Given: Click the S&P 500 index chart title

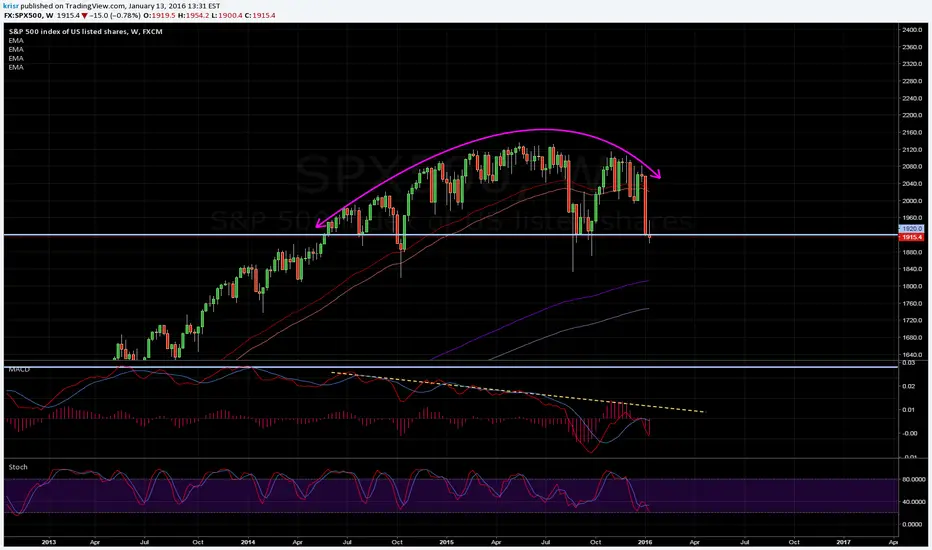Looking at the screenshot, I should [86, 32].
